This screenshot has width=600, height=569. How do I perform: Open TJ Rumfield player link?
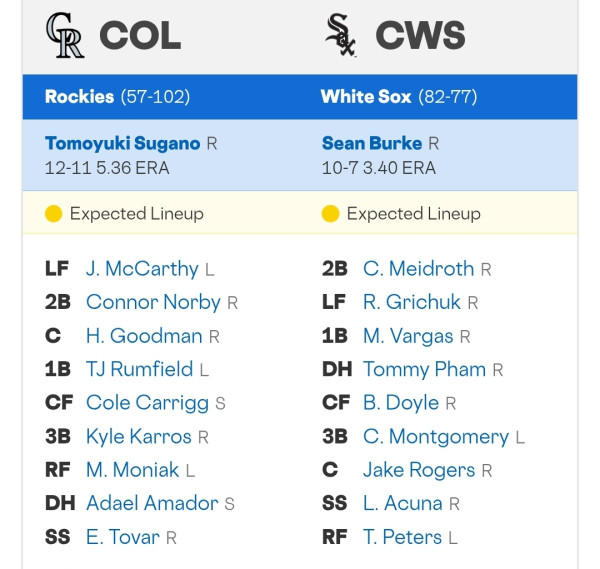139,369
